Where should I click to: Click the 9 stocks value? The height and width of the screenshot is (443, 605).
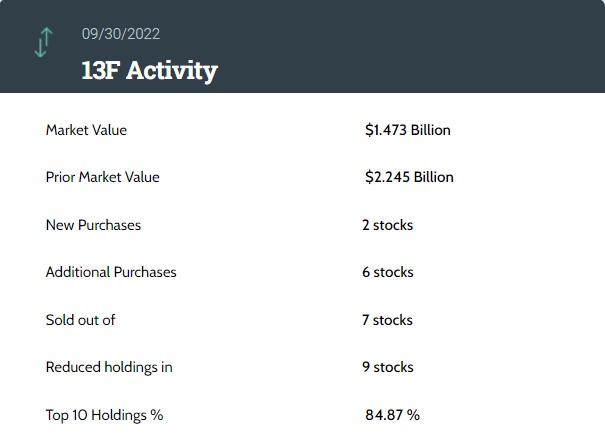[387, 367]
